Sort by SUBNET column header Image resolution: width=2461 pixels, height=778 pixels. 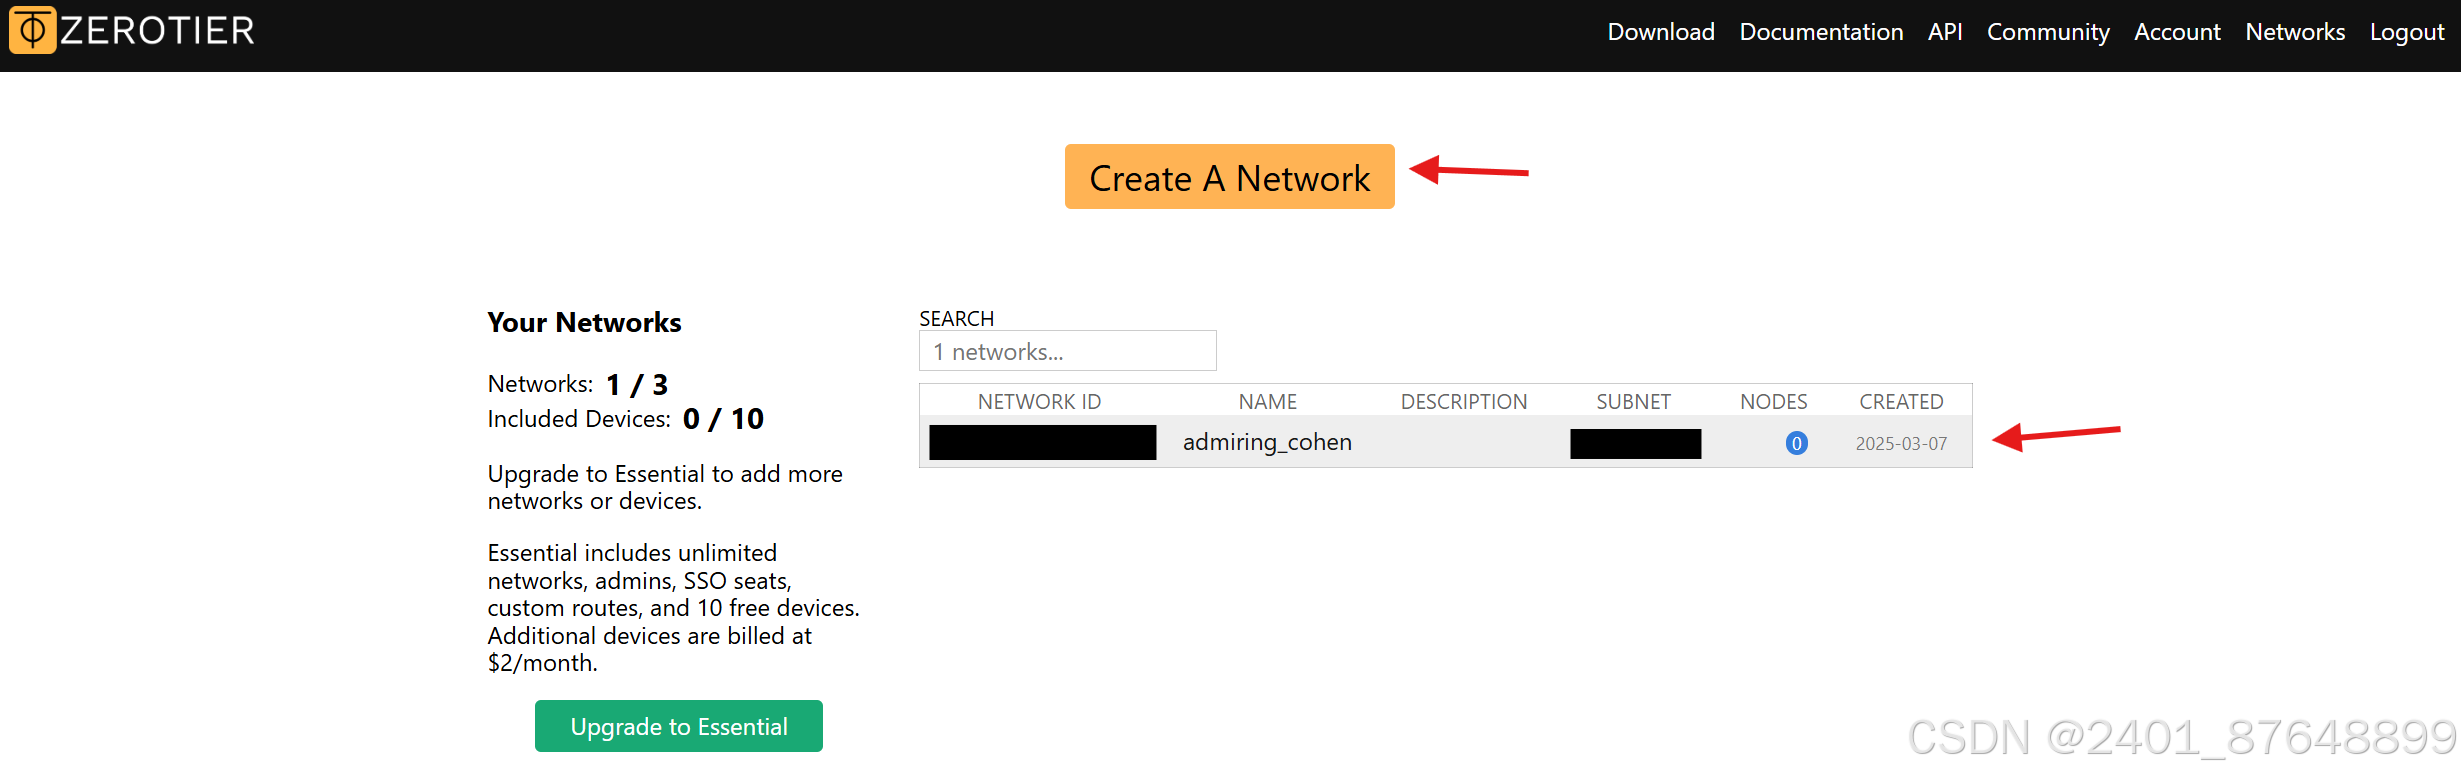coord(1633,401)
